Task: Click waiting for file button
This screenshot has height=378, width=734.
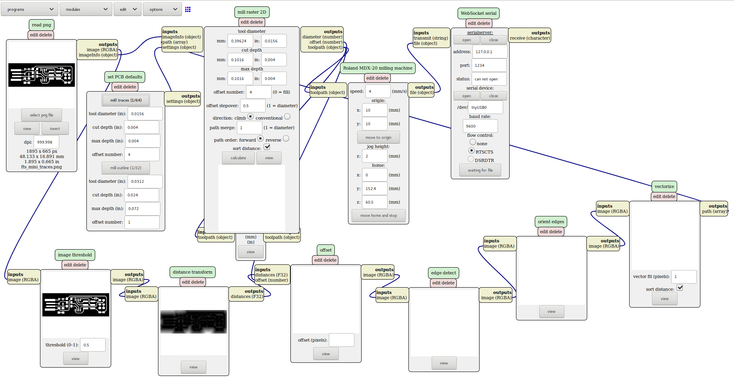Action: point(480,170)
